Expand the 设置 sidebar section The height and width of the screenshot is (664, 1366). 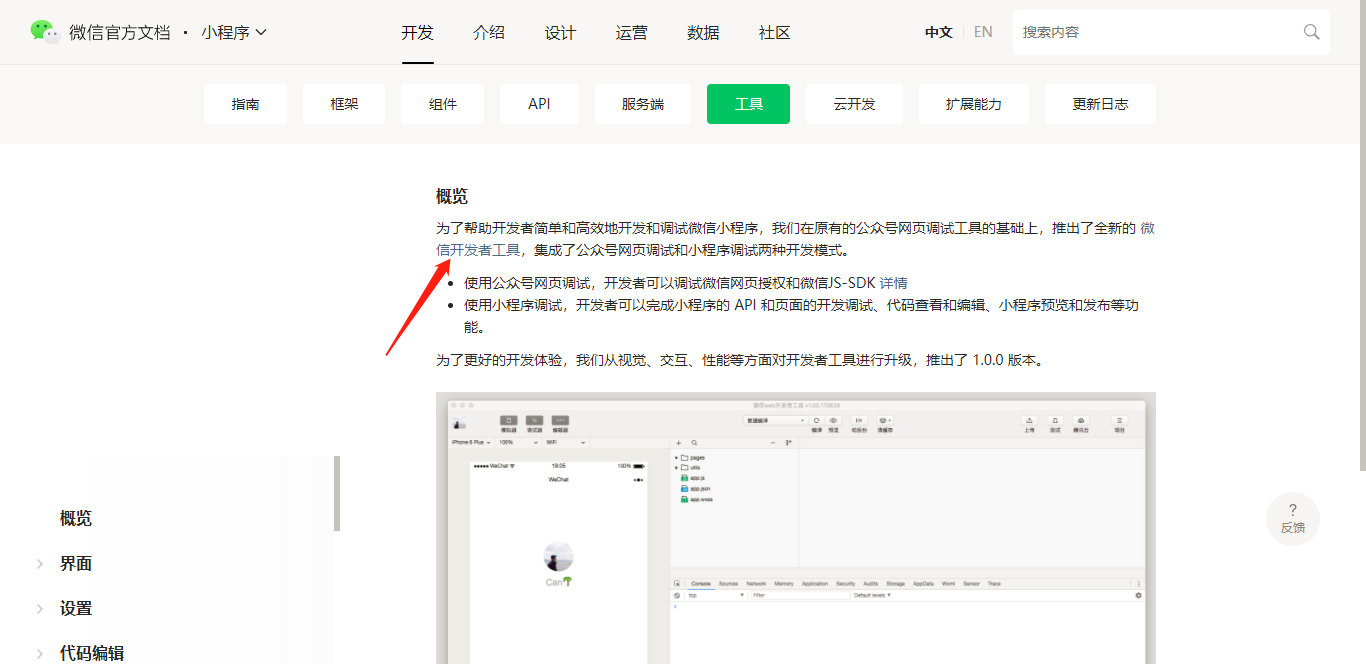40,609
